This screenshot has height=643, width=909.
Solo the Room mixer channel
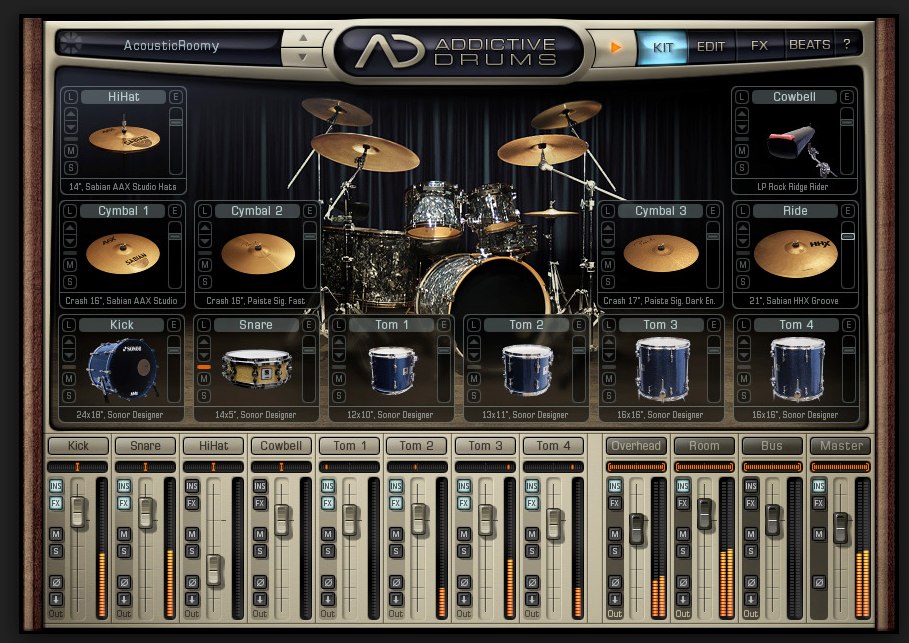point(683,551)
